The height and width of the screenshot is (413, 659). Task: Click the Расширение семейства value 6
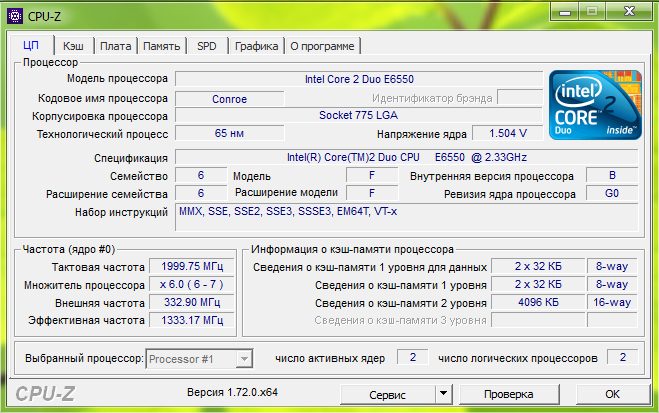201,193
